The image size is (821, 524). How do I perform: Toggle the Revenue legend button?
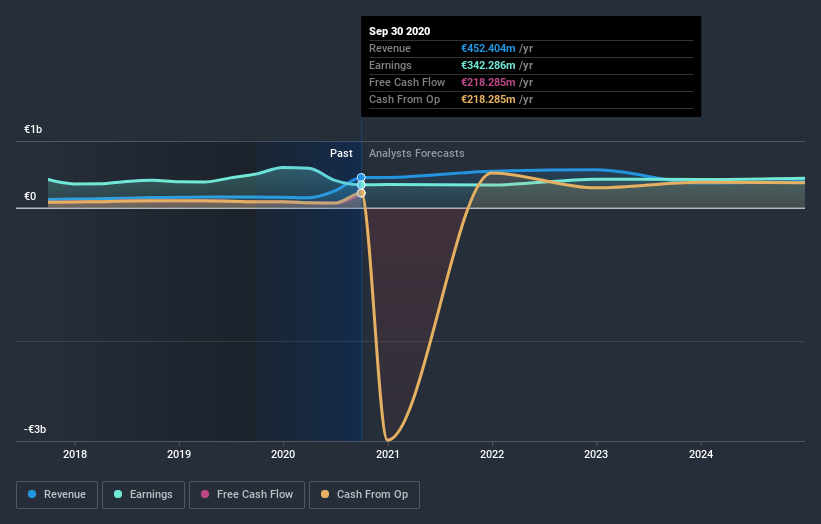click(x=57, y=495)
